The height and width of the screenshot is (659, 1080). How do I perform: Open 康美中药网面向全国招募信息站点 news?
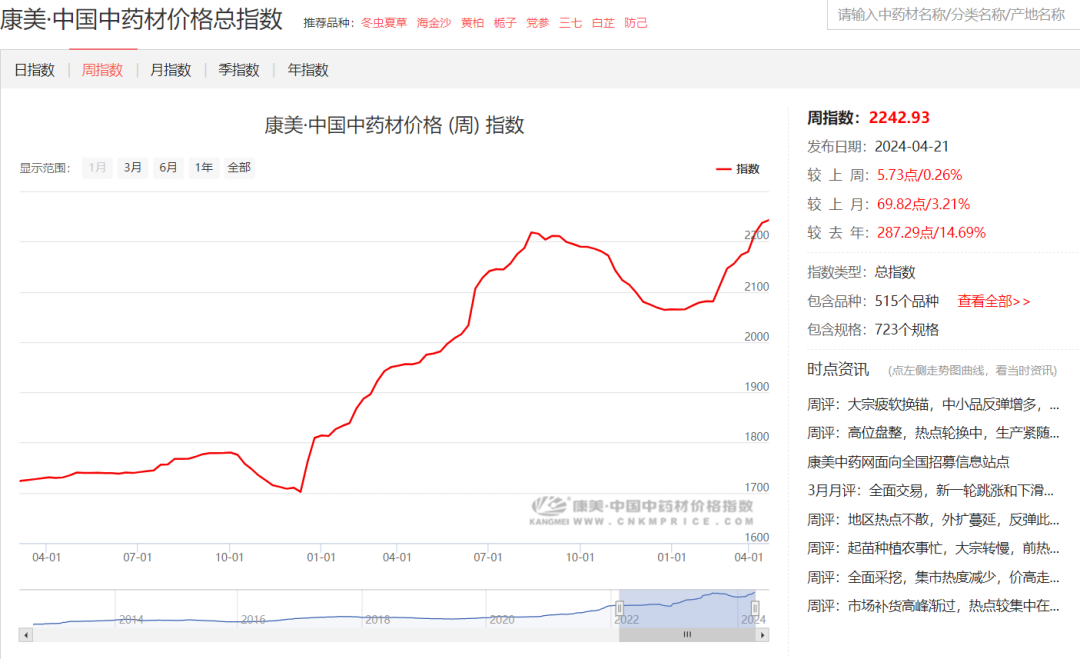[908, 461]
